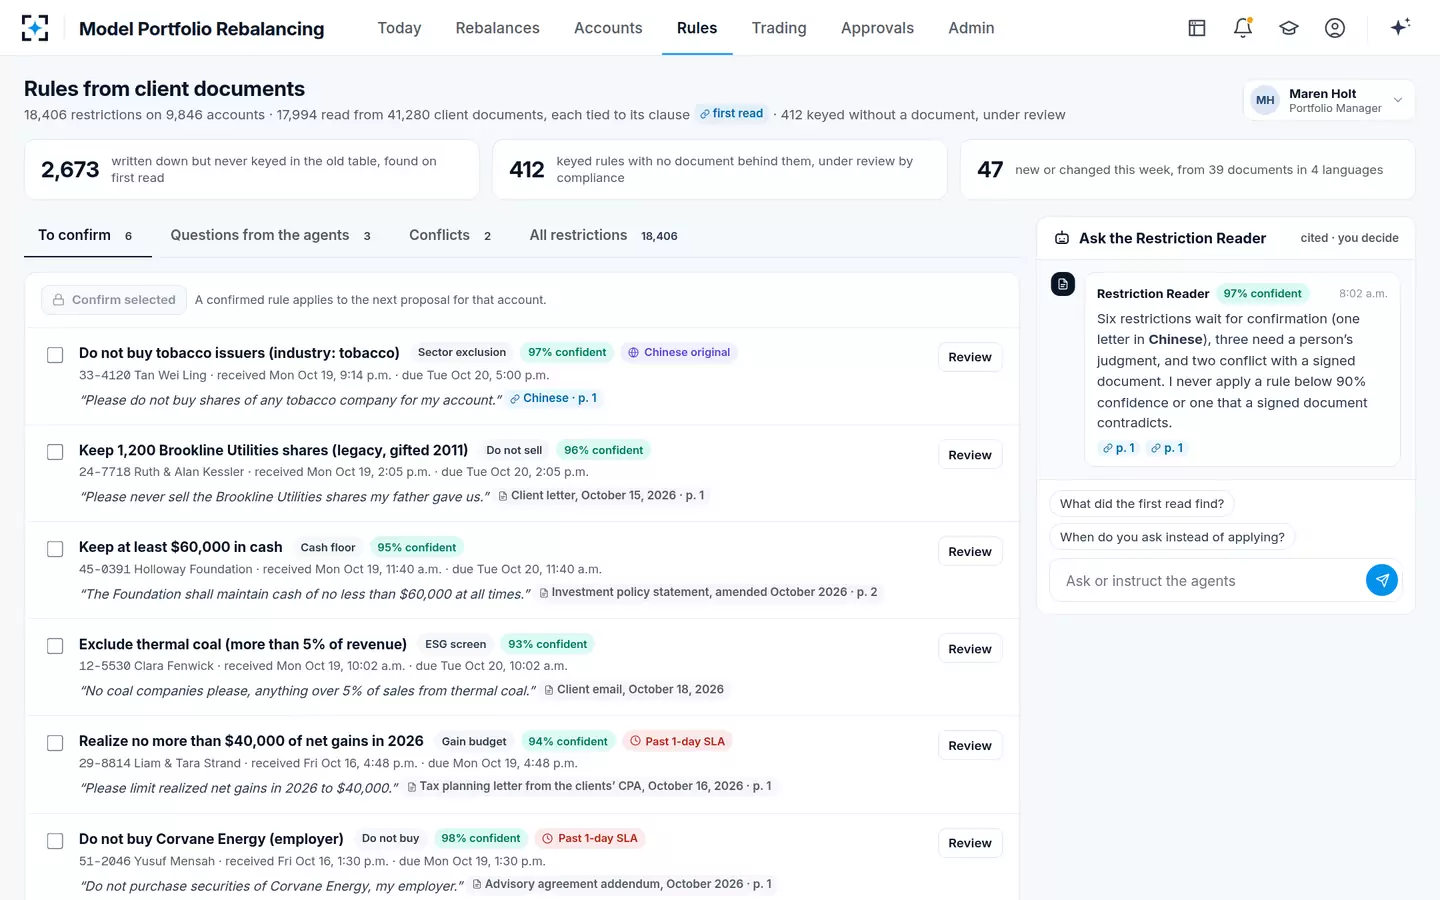This screenshot has width=1440, height=900.
Task: Open the sparkle AI assistant icon
Action: tap(1400, 27)
